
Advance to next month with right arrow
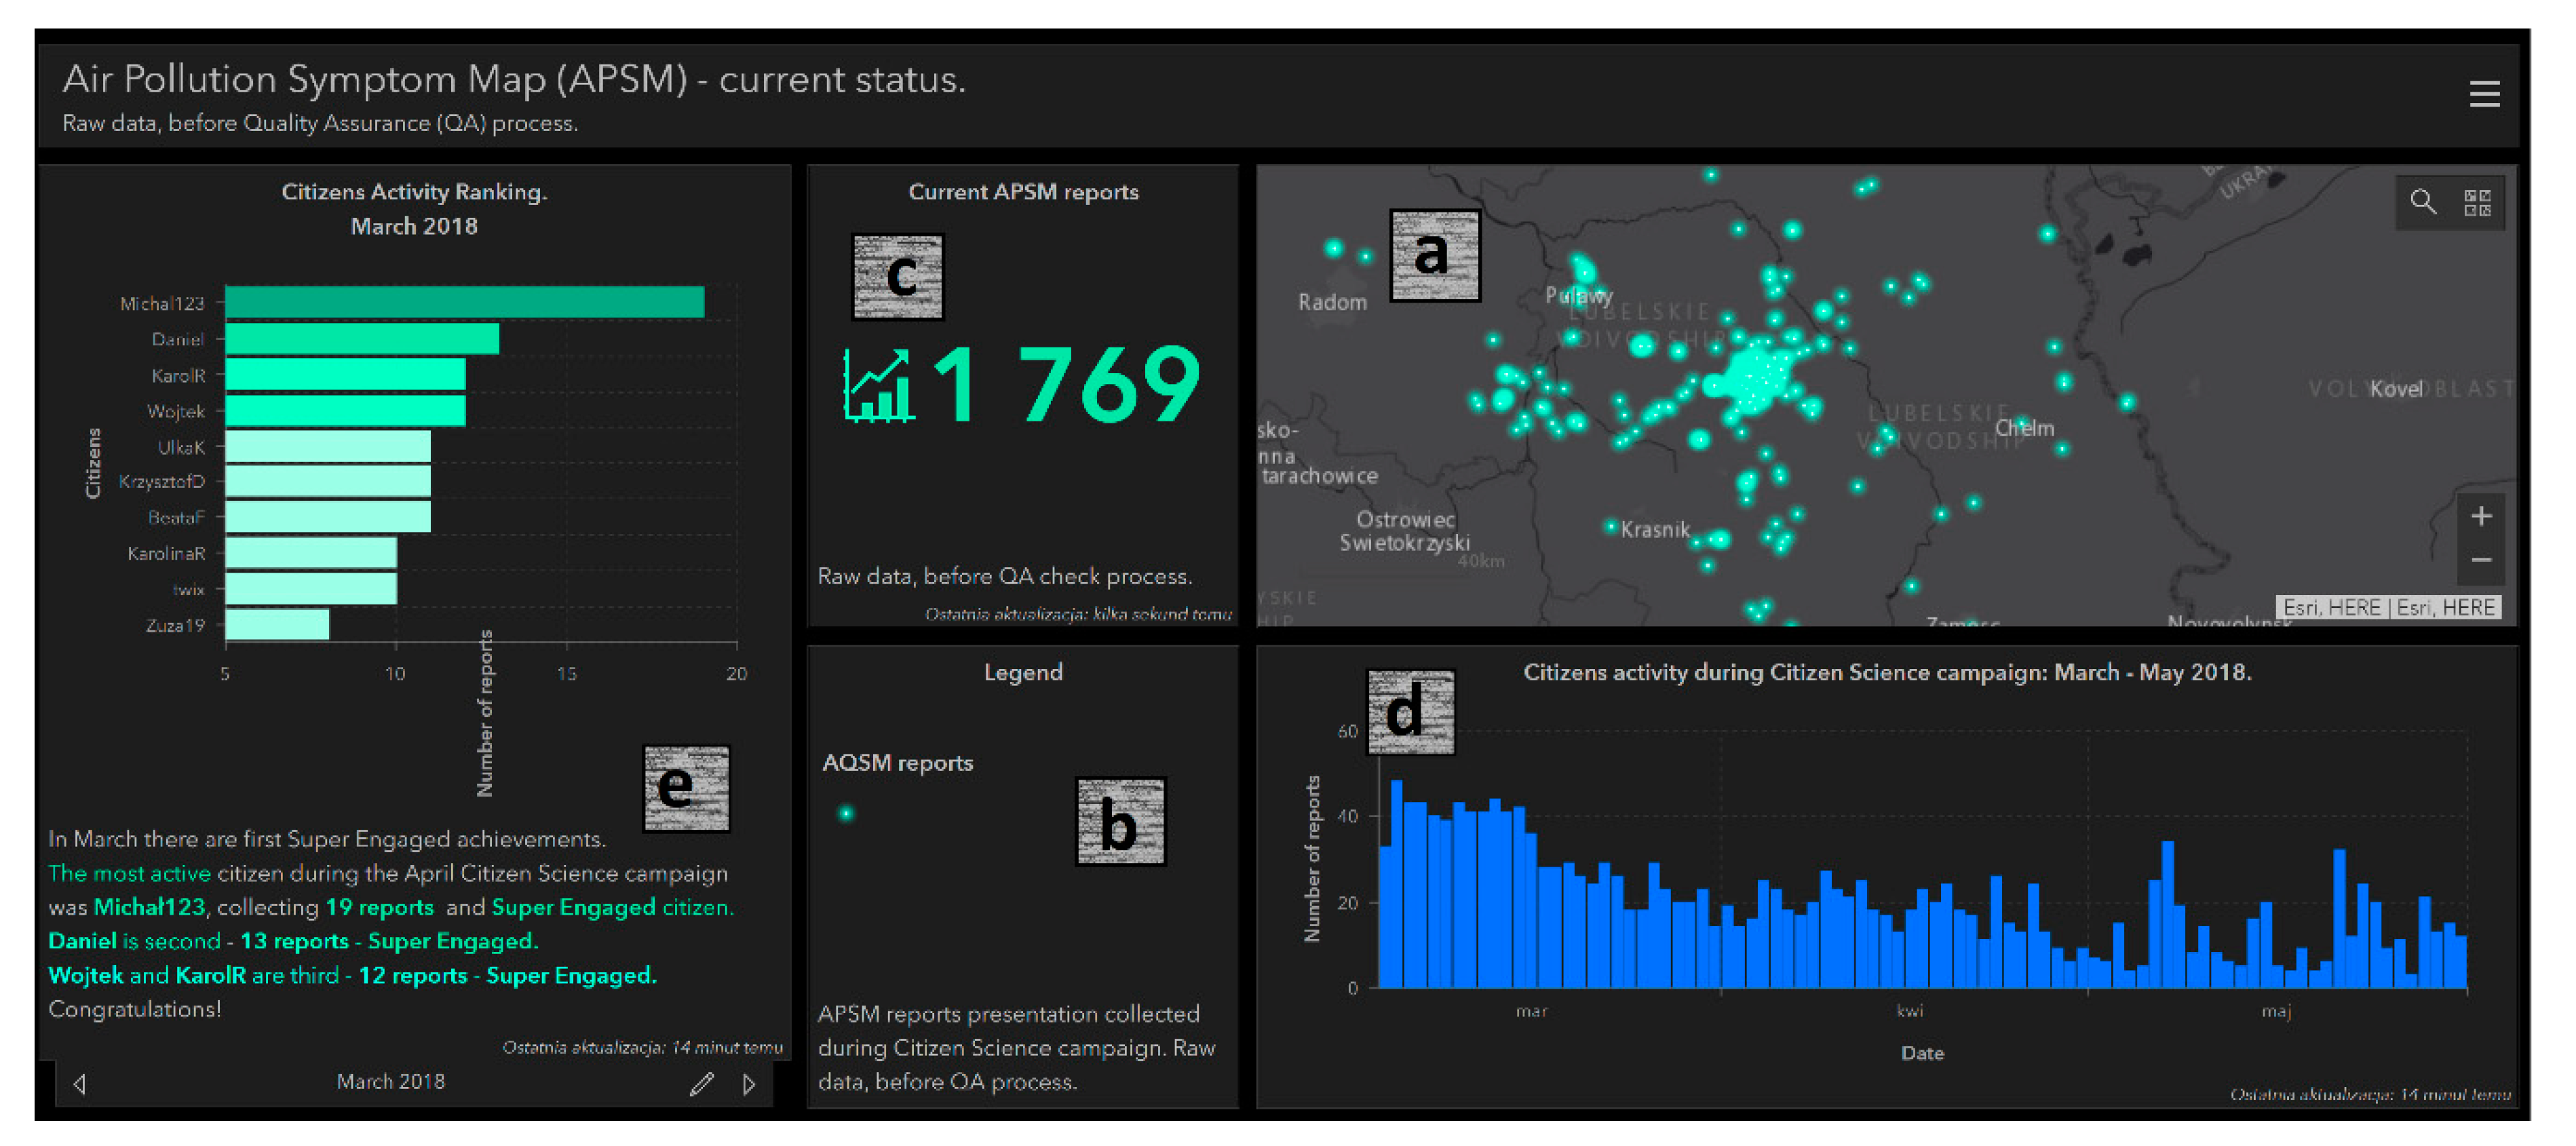pyautogui.click(x=749, y=1083)
